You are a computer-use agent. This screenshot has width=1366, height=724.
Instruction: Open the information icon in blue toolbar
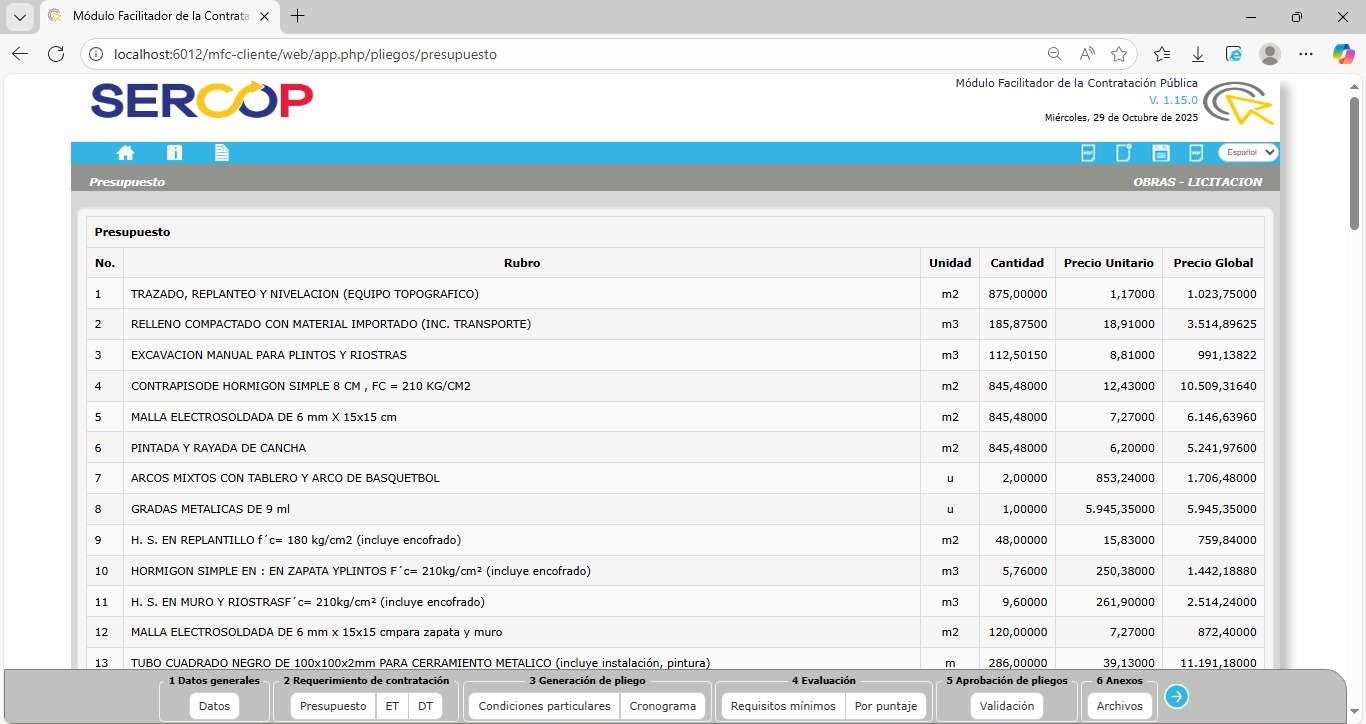(x=174, y=153)
